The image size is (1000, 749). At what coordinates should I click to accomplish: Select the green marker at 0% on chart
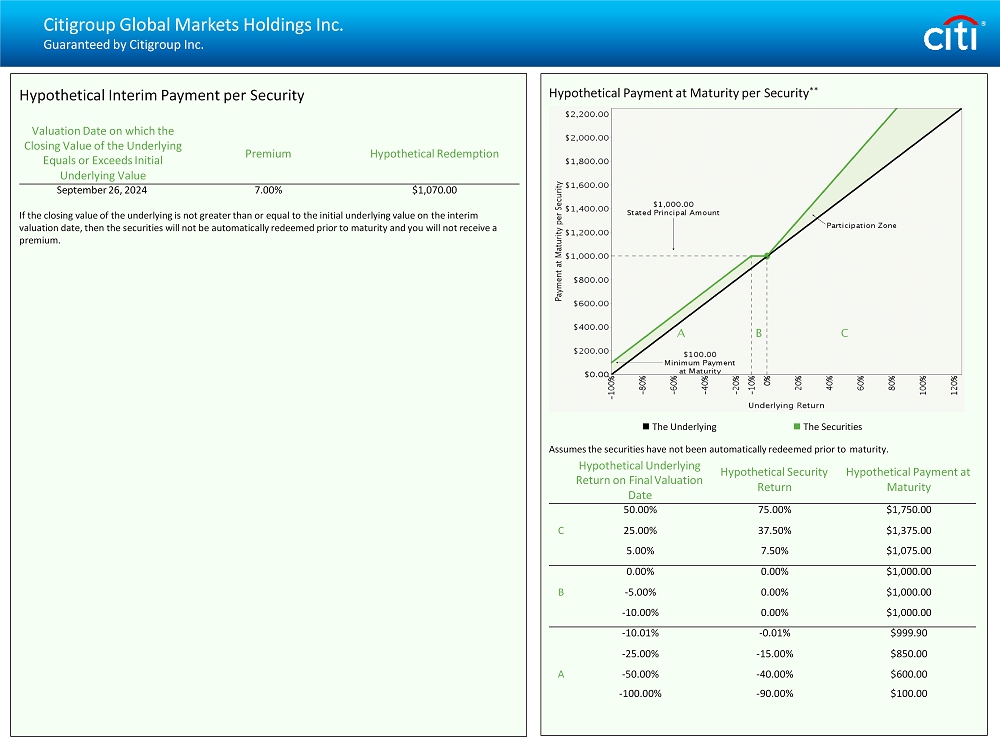pos(767,256)
